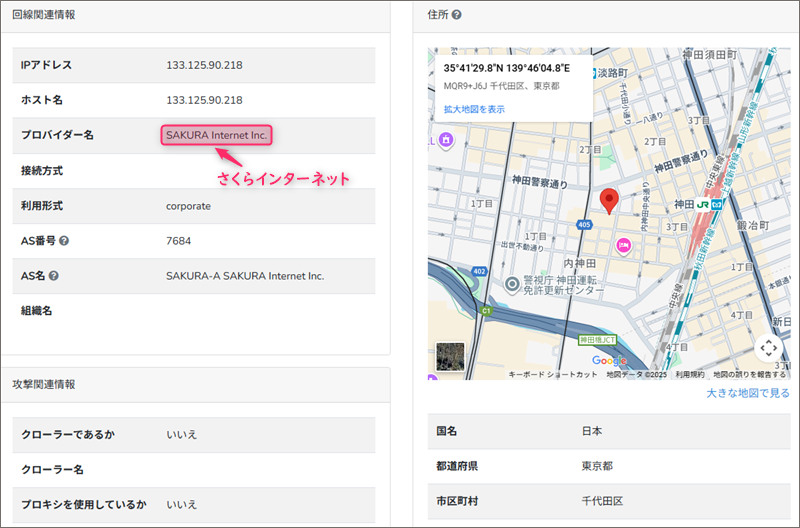Click the red location pin on map
The width and height of the screenshot is (800, 528).
click(x=609, y=200)
